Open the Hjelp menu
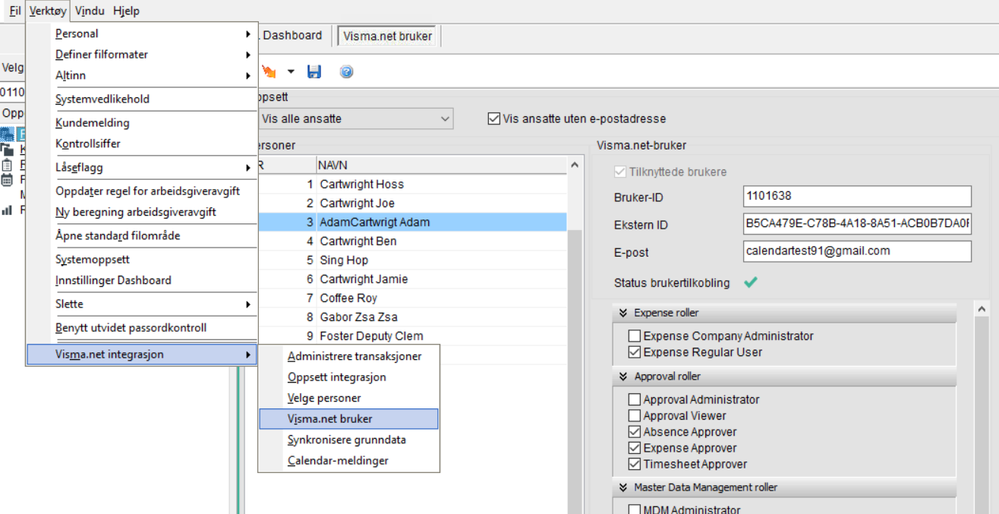 click(126, 11)
